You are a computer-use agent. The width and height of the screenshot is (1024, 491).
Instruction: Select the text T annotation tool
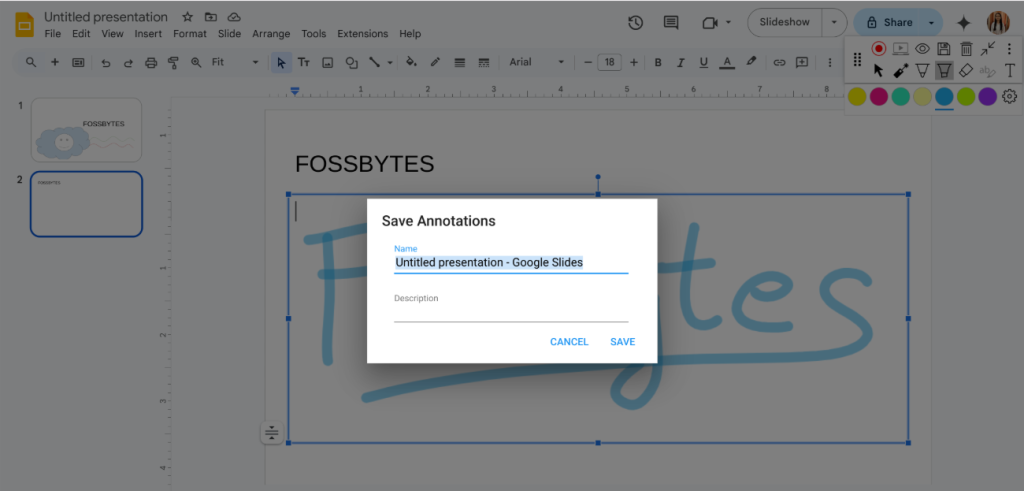pos(1010,71)
